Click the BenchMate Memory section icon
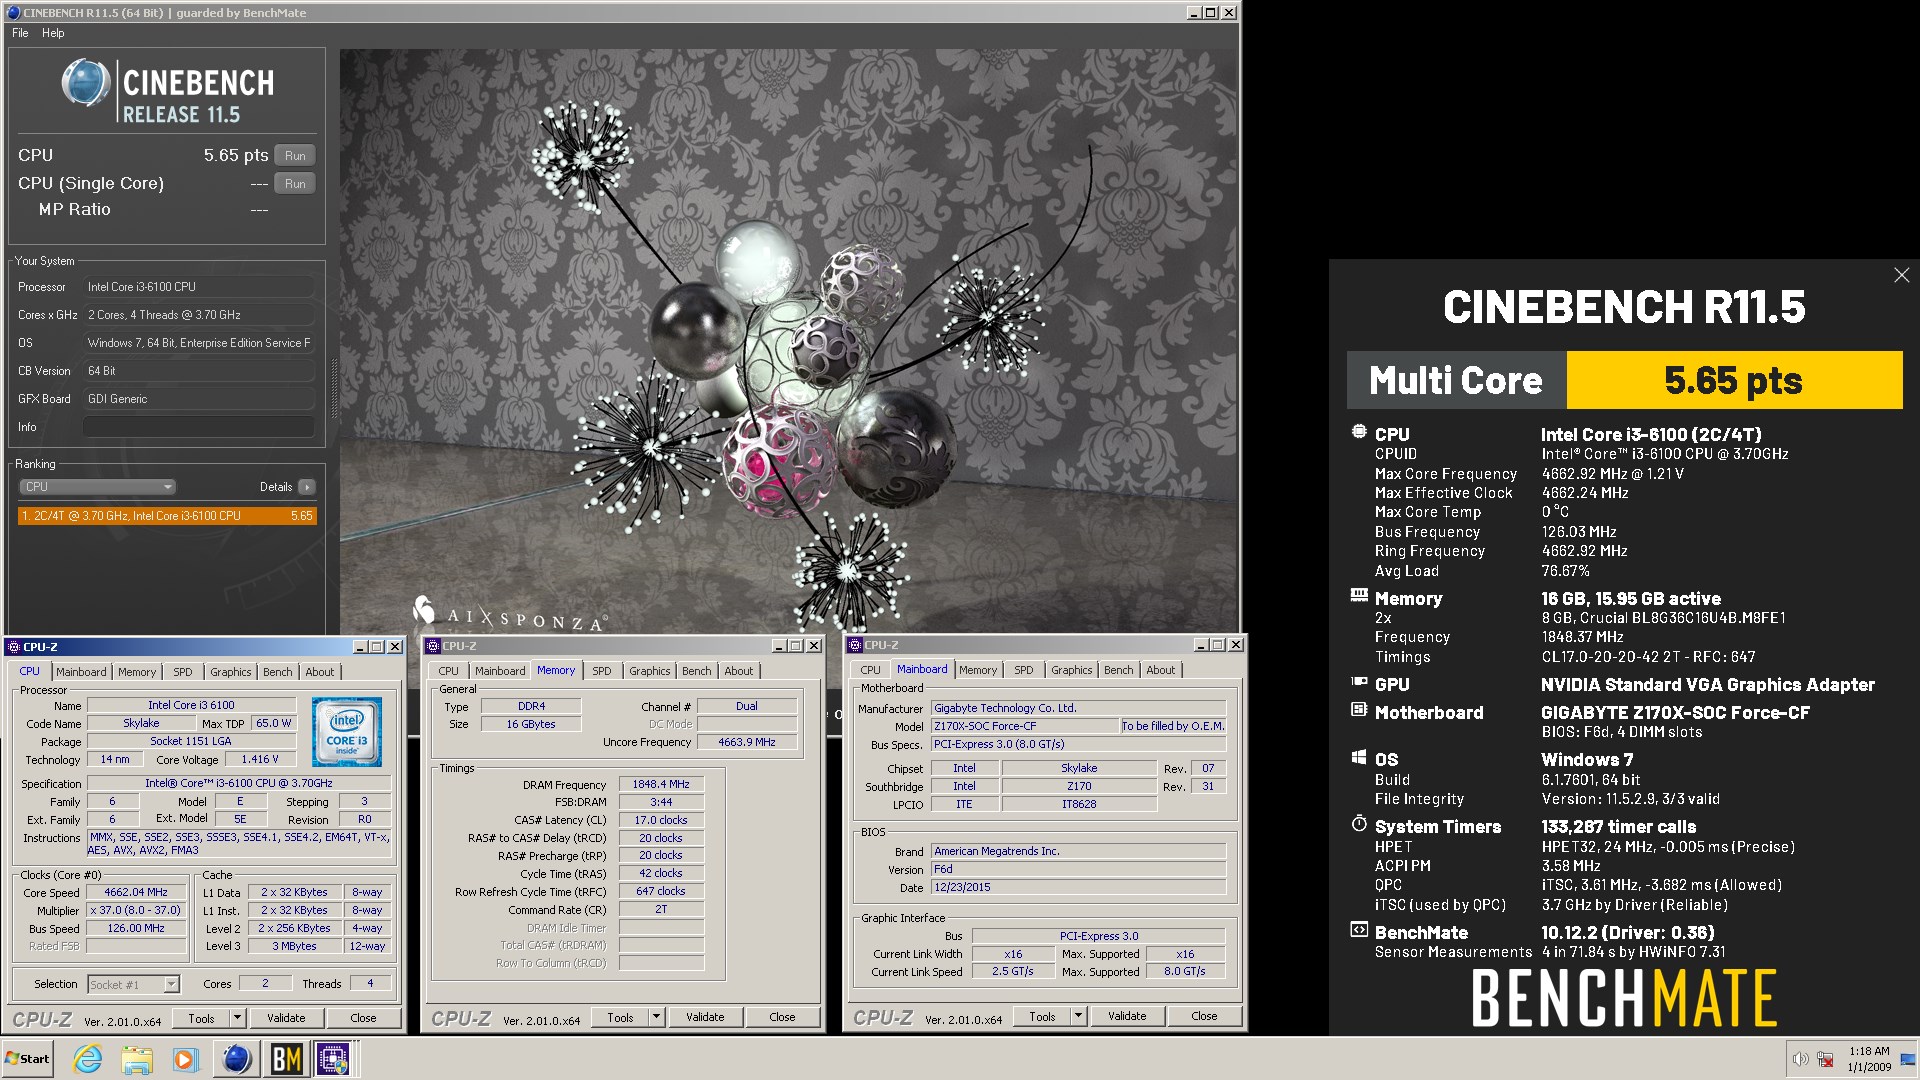Viewport: 1920px width, 1080px height. [1359, 595]
